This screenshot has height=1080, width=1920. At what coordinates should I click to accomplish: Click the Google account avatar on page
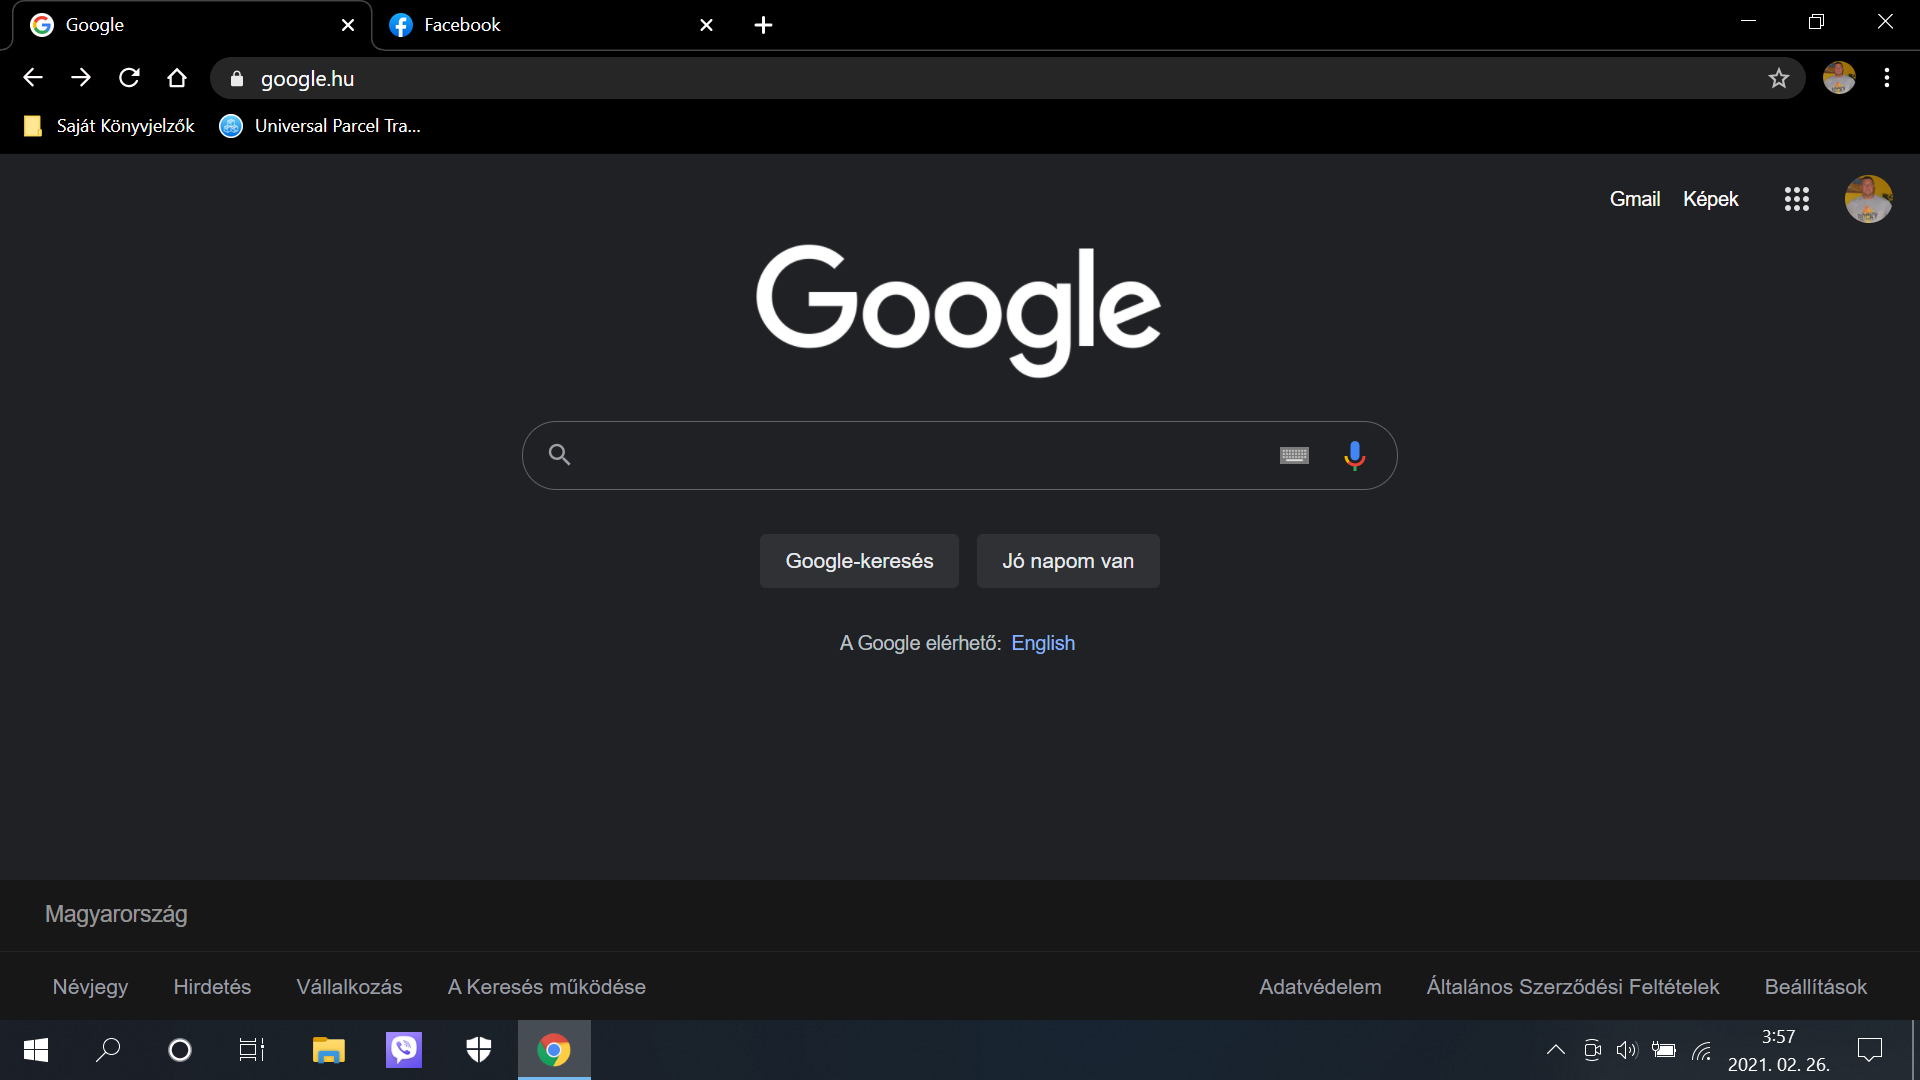(x=1867, y=199)
